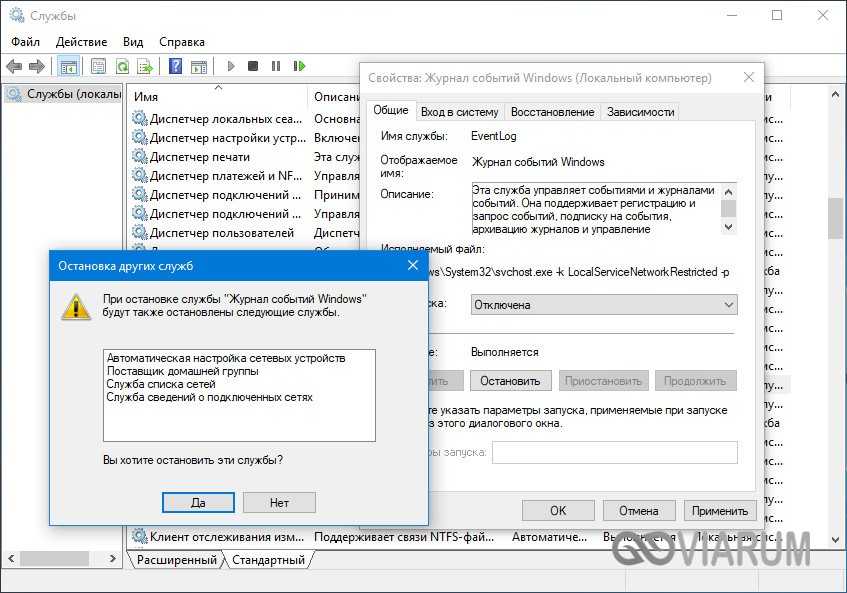Click Да to stop dependent services
The width and height of the screenshot is (847, 593).
(x=198, y=502)
